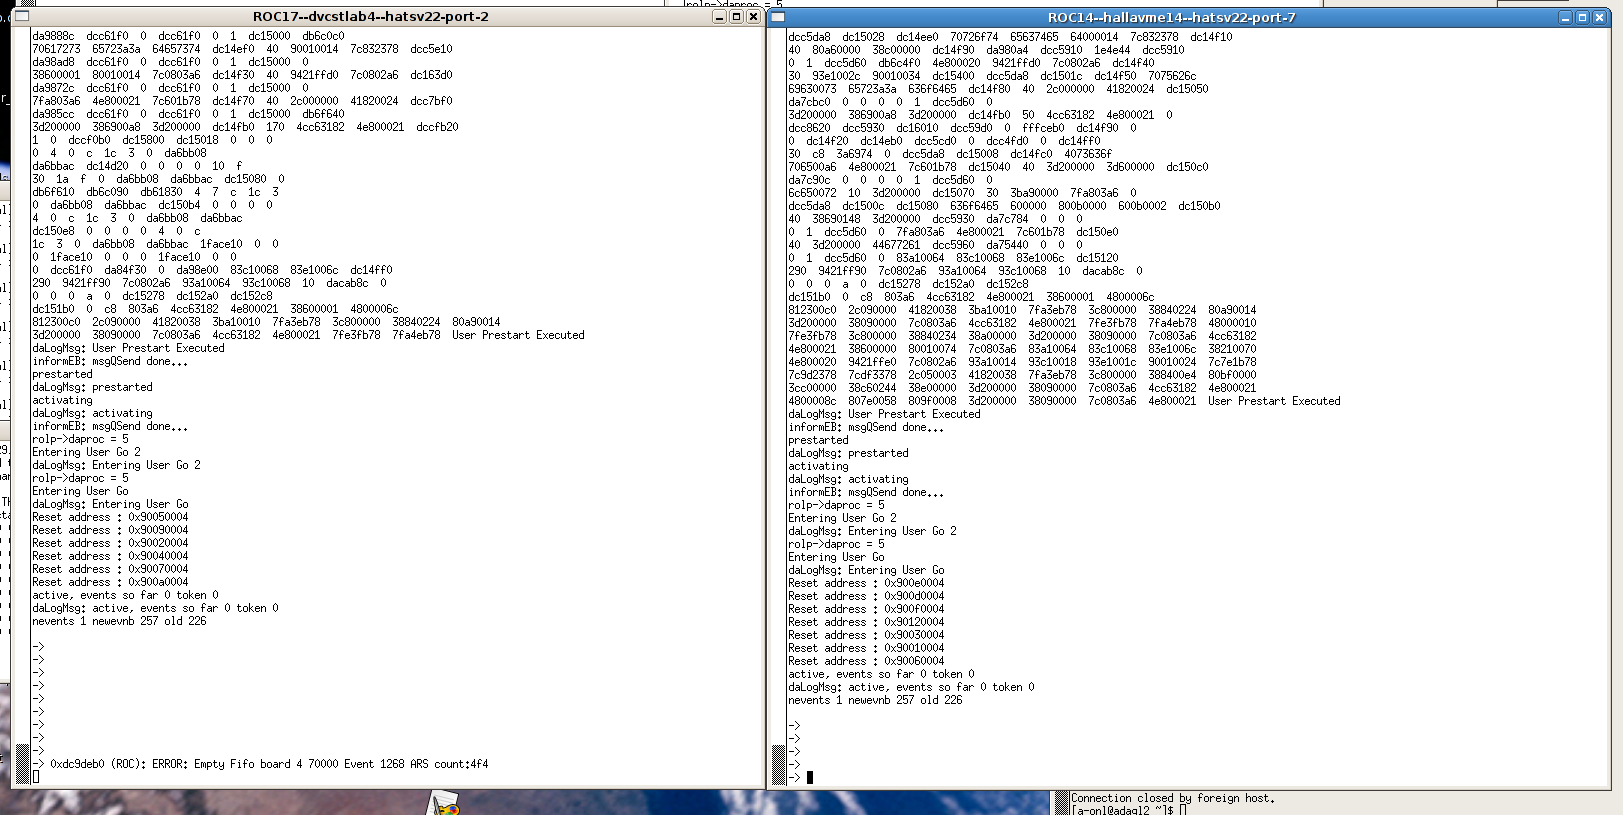Click 'daLogMsg: User Prestart Executed' in ROC17
The width and height of the screenshot is (1623, 815).
tap(128, 348)
